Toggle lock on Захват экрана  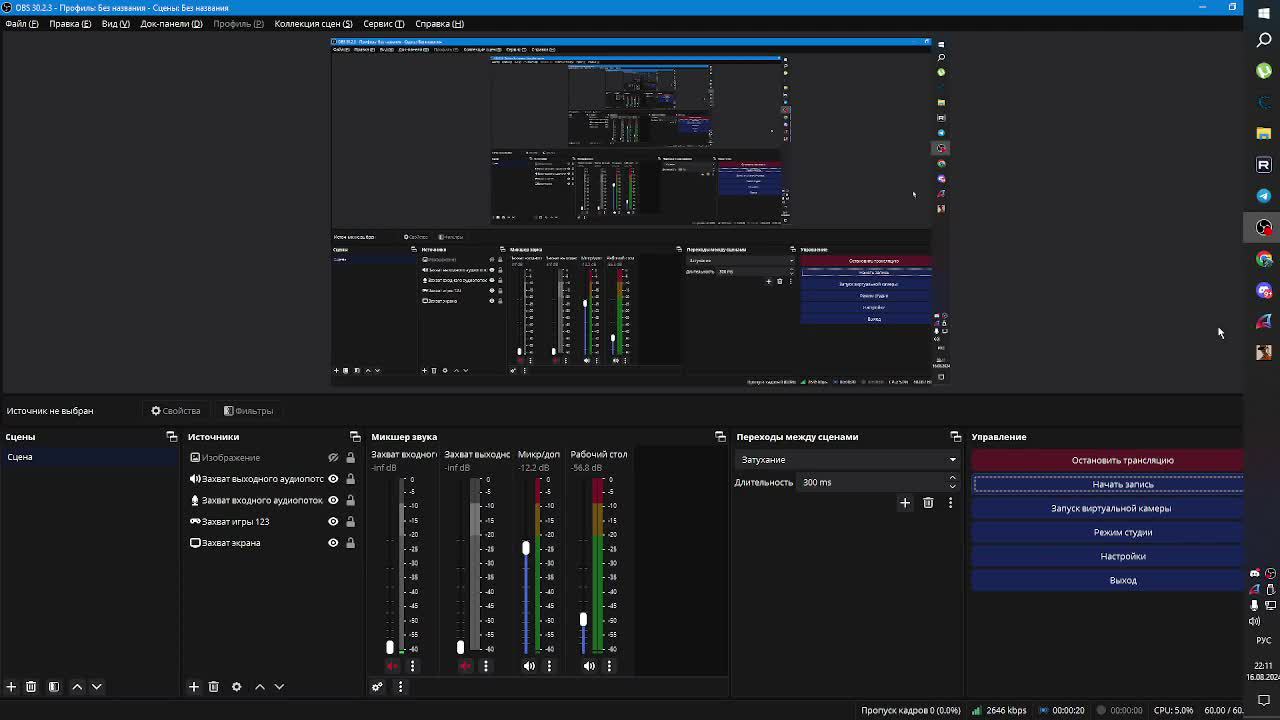350,543
